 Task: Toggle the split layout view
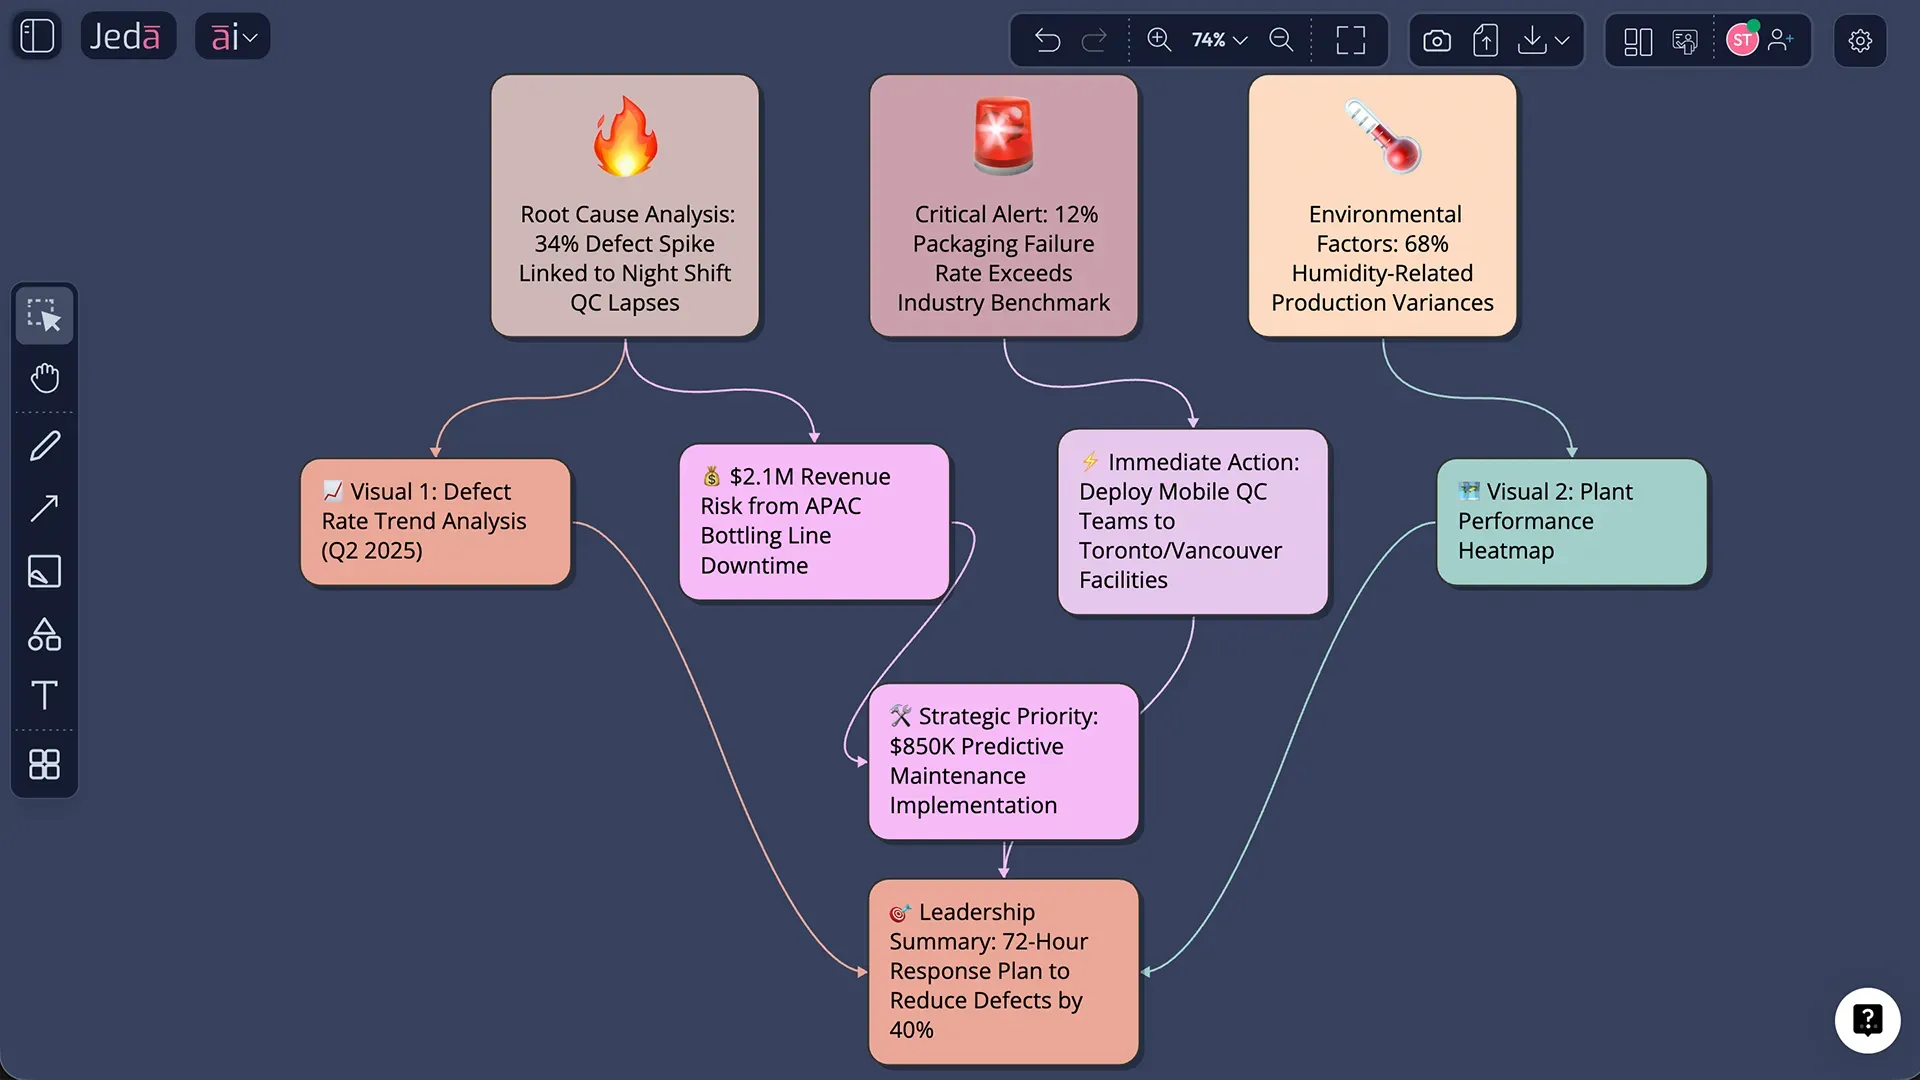(x=1637, y=42)
